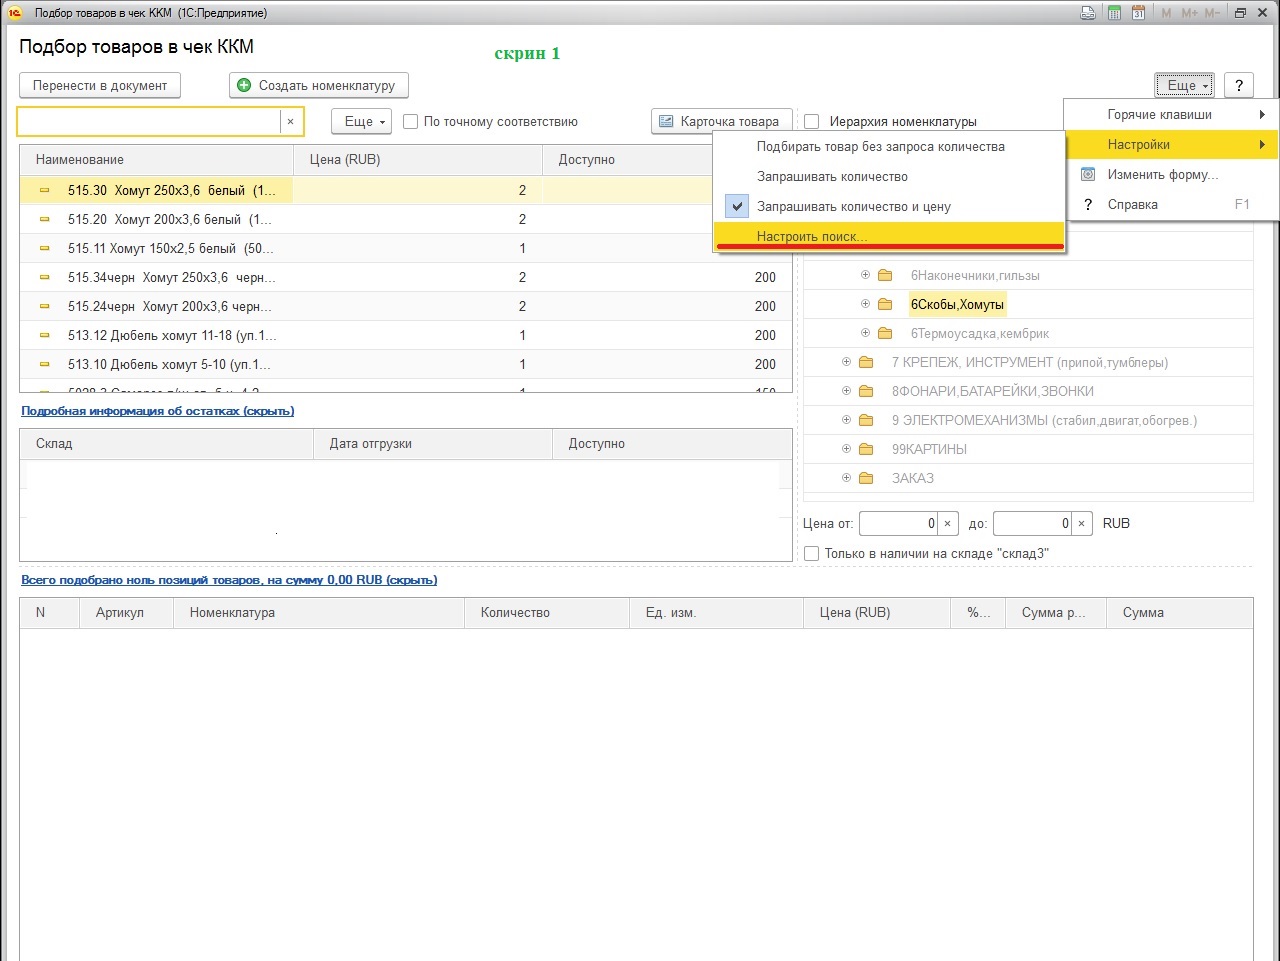
Task: Click 'Создать номенклатуру' button
Action: pos(319,85)
